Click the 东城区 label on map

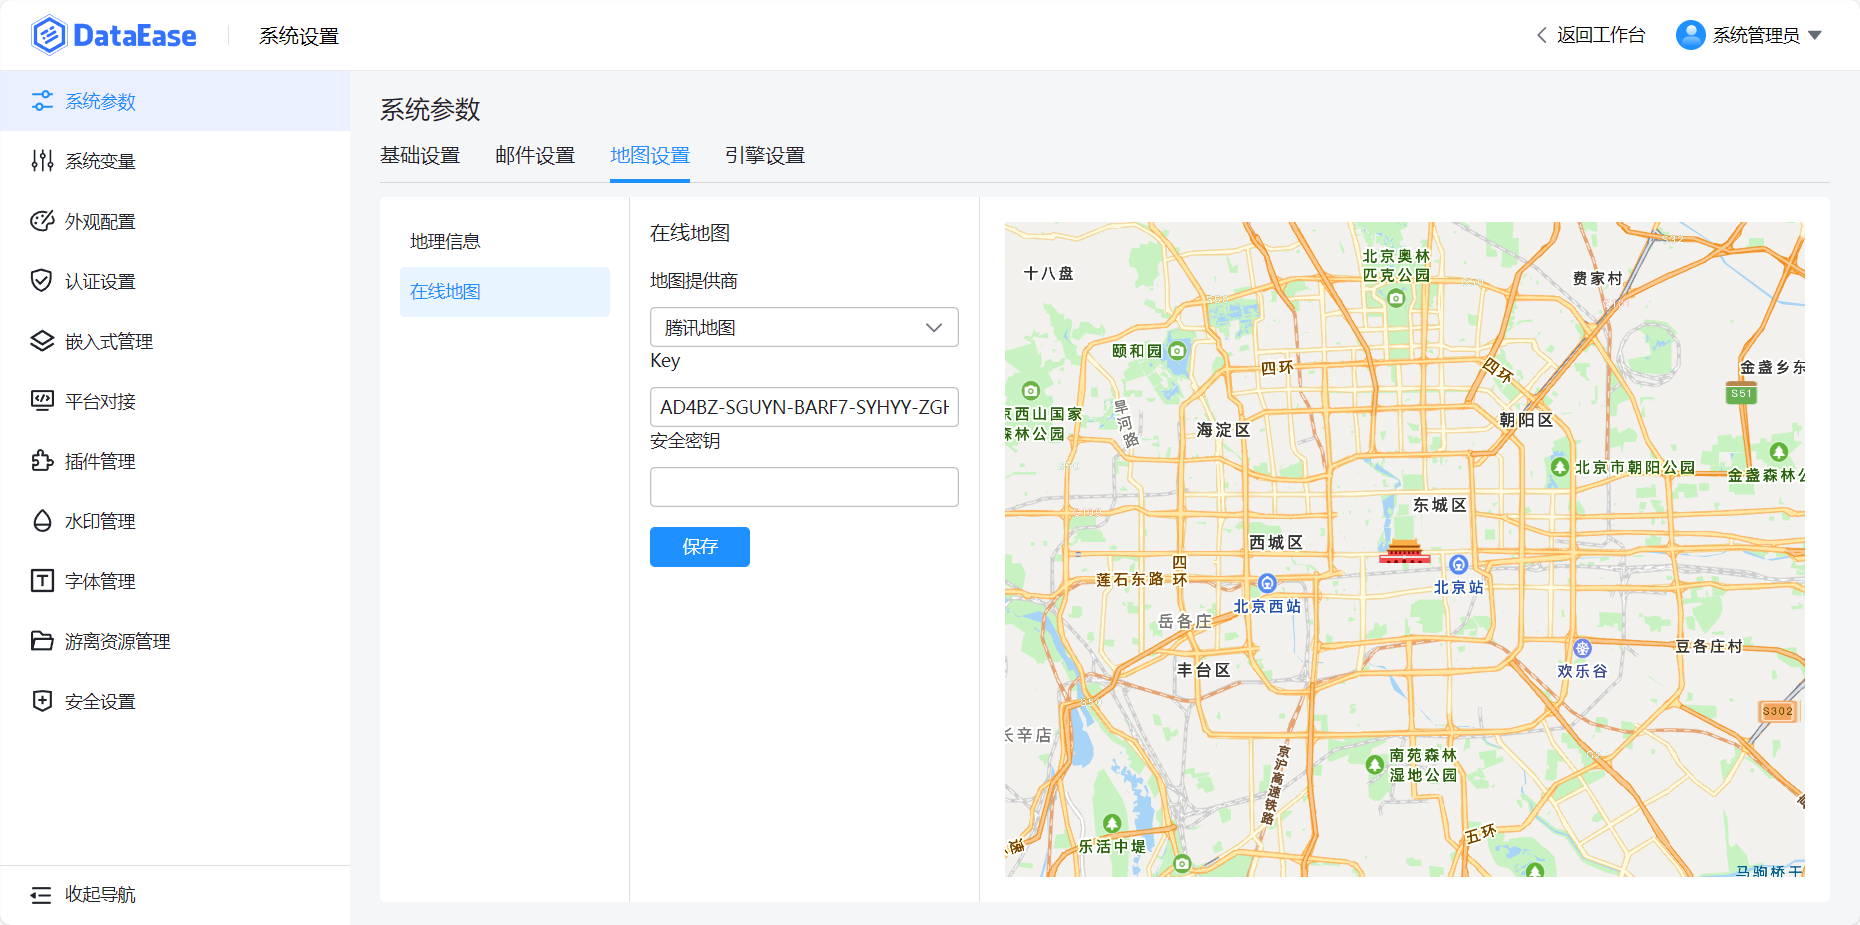(1440, 505)
